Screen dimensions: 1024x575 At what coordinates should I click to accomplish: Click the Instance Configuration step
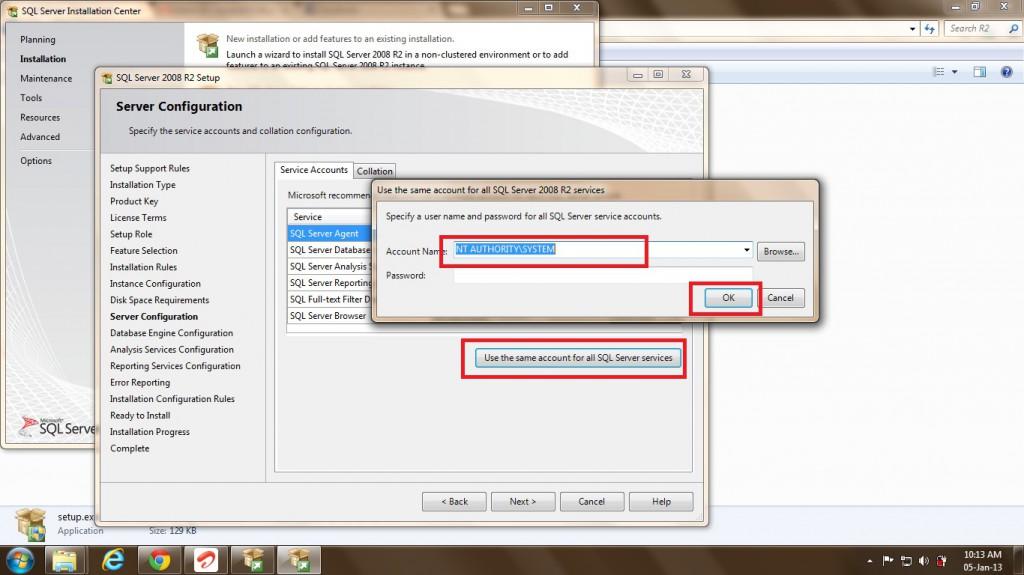click(x=155, y=284)
